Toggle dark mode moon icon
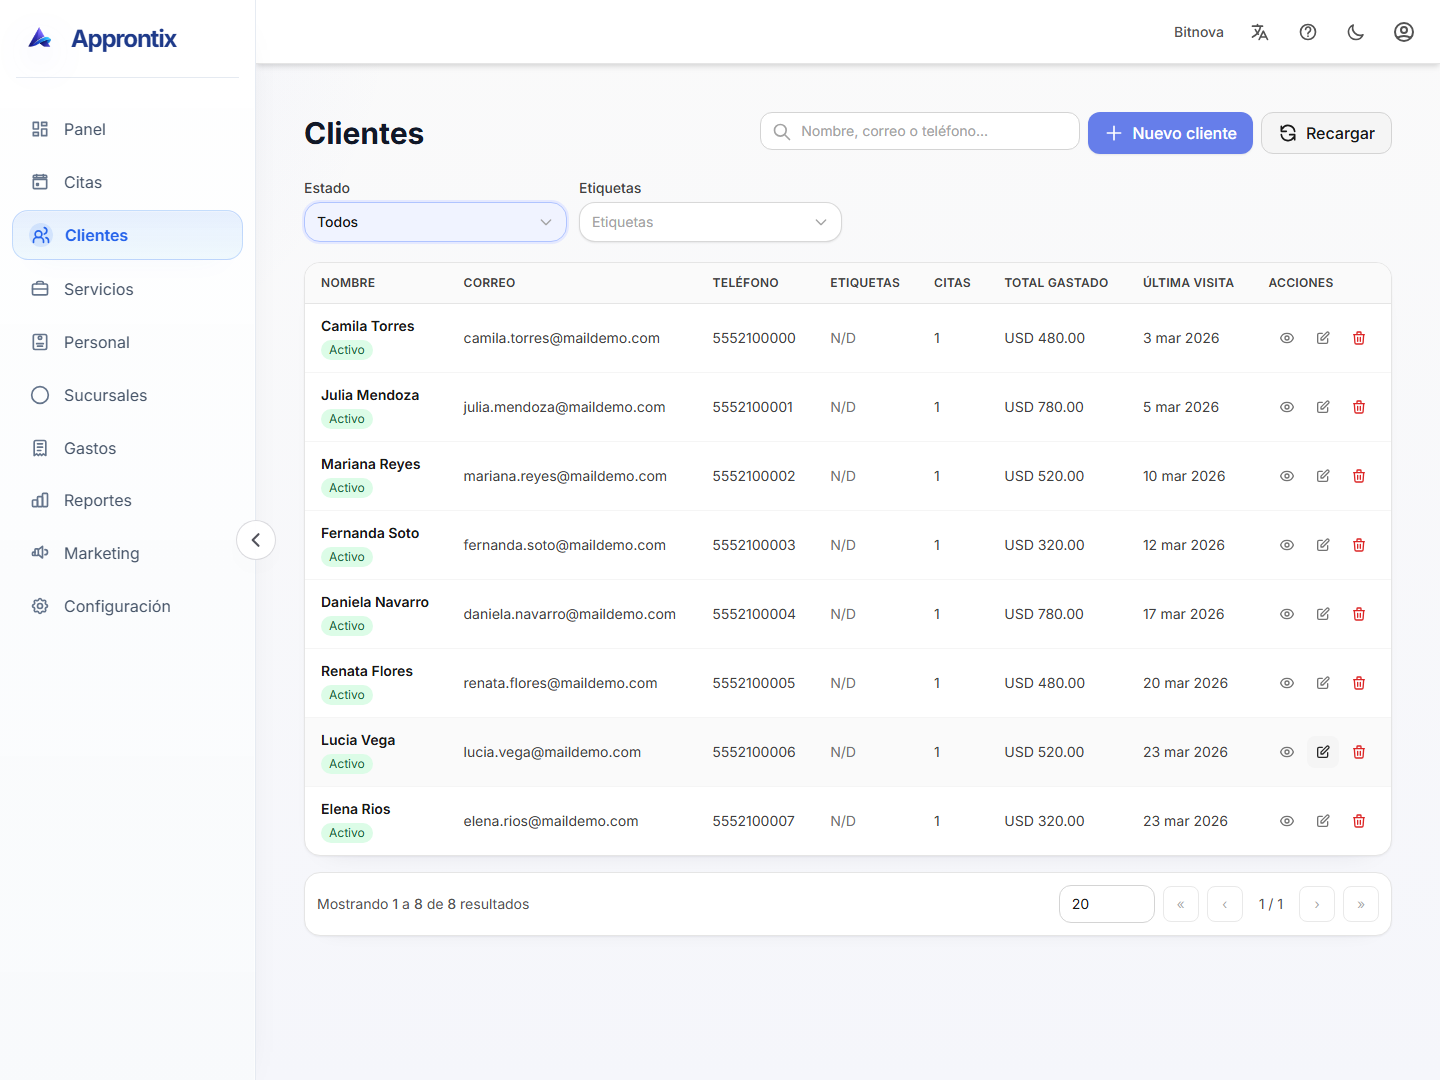1440x1080 pixels. click(1356, 32)
